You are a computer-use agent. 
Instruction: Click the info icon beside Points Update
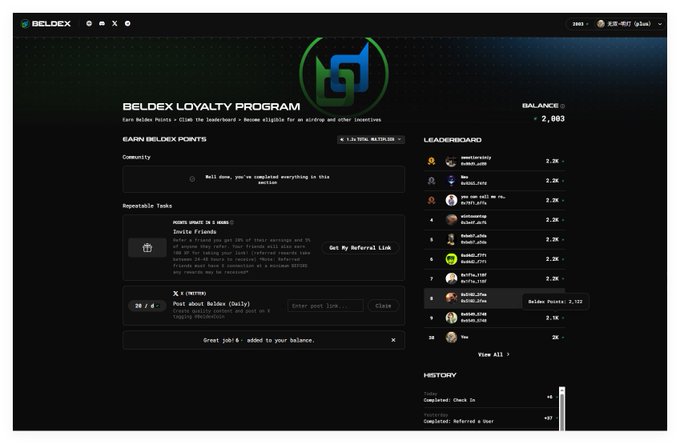(232, 222)
